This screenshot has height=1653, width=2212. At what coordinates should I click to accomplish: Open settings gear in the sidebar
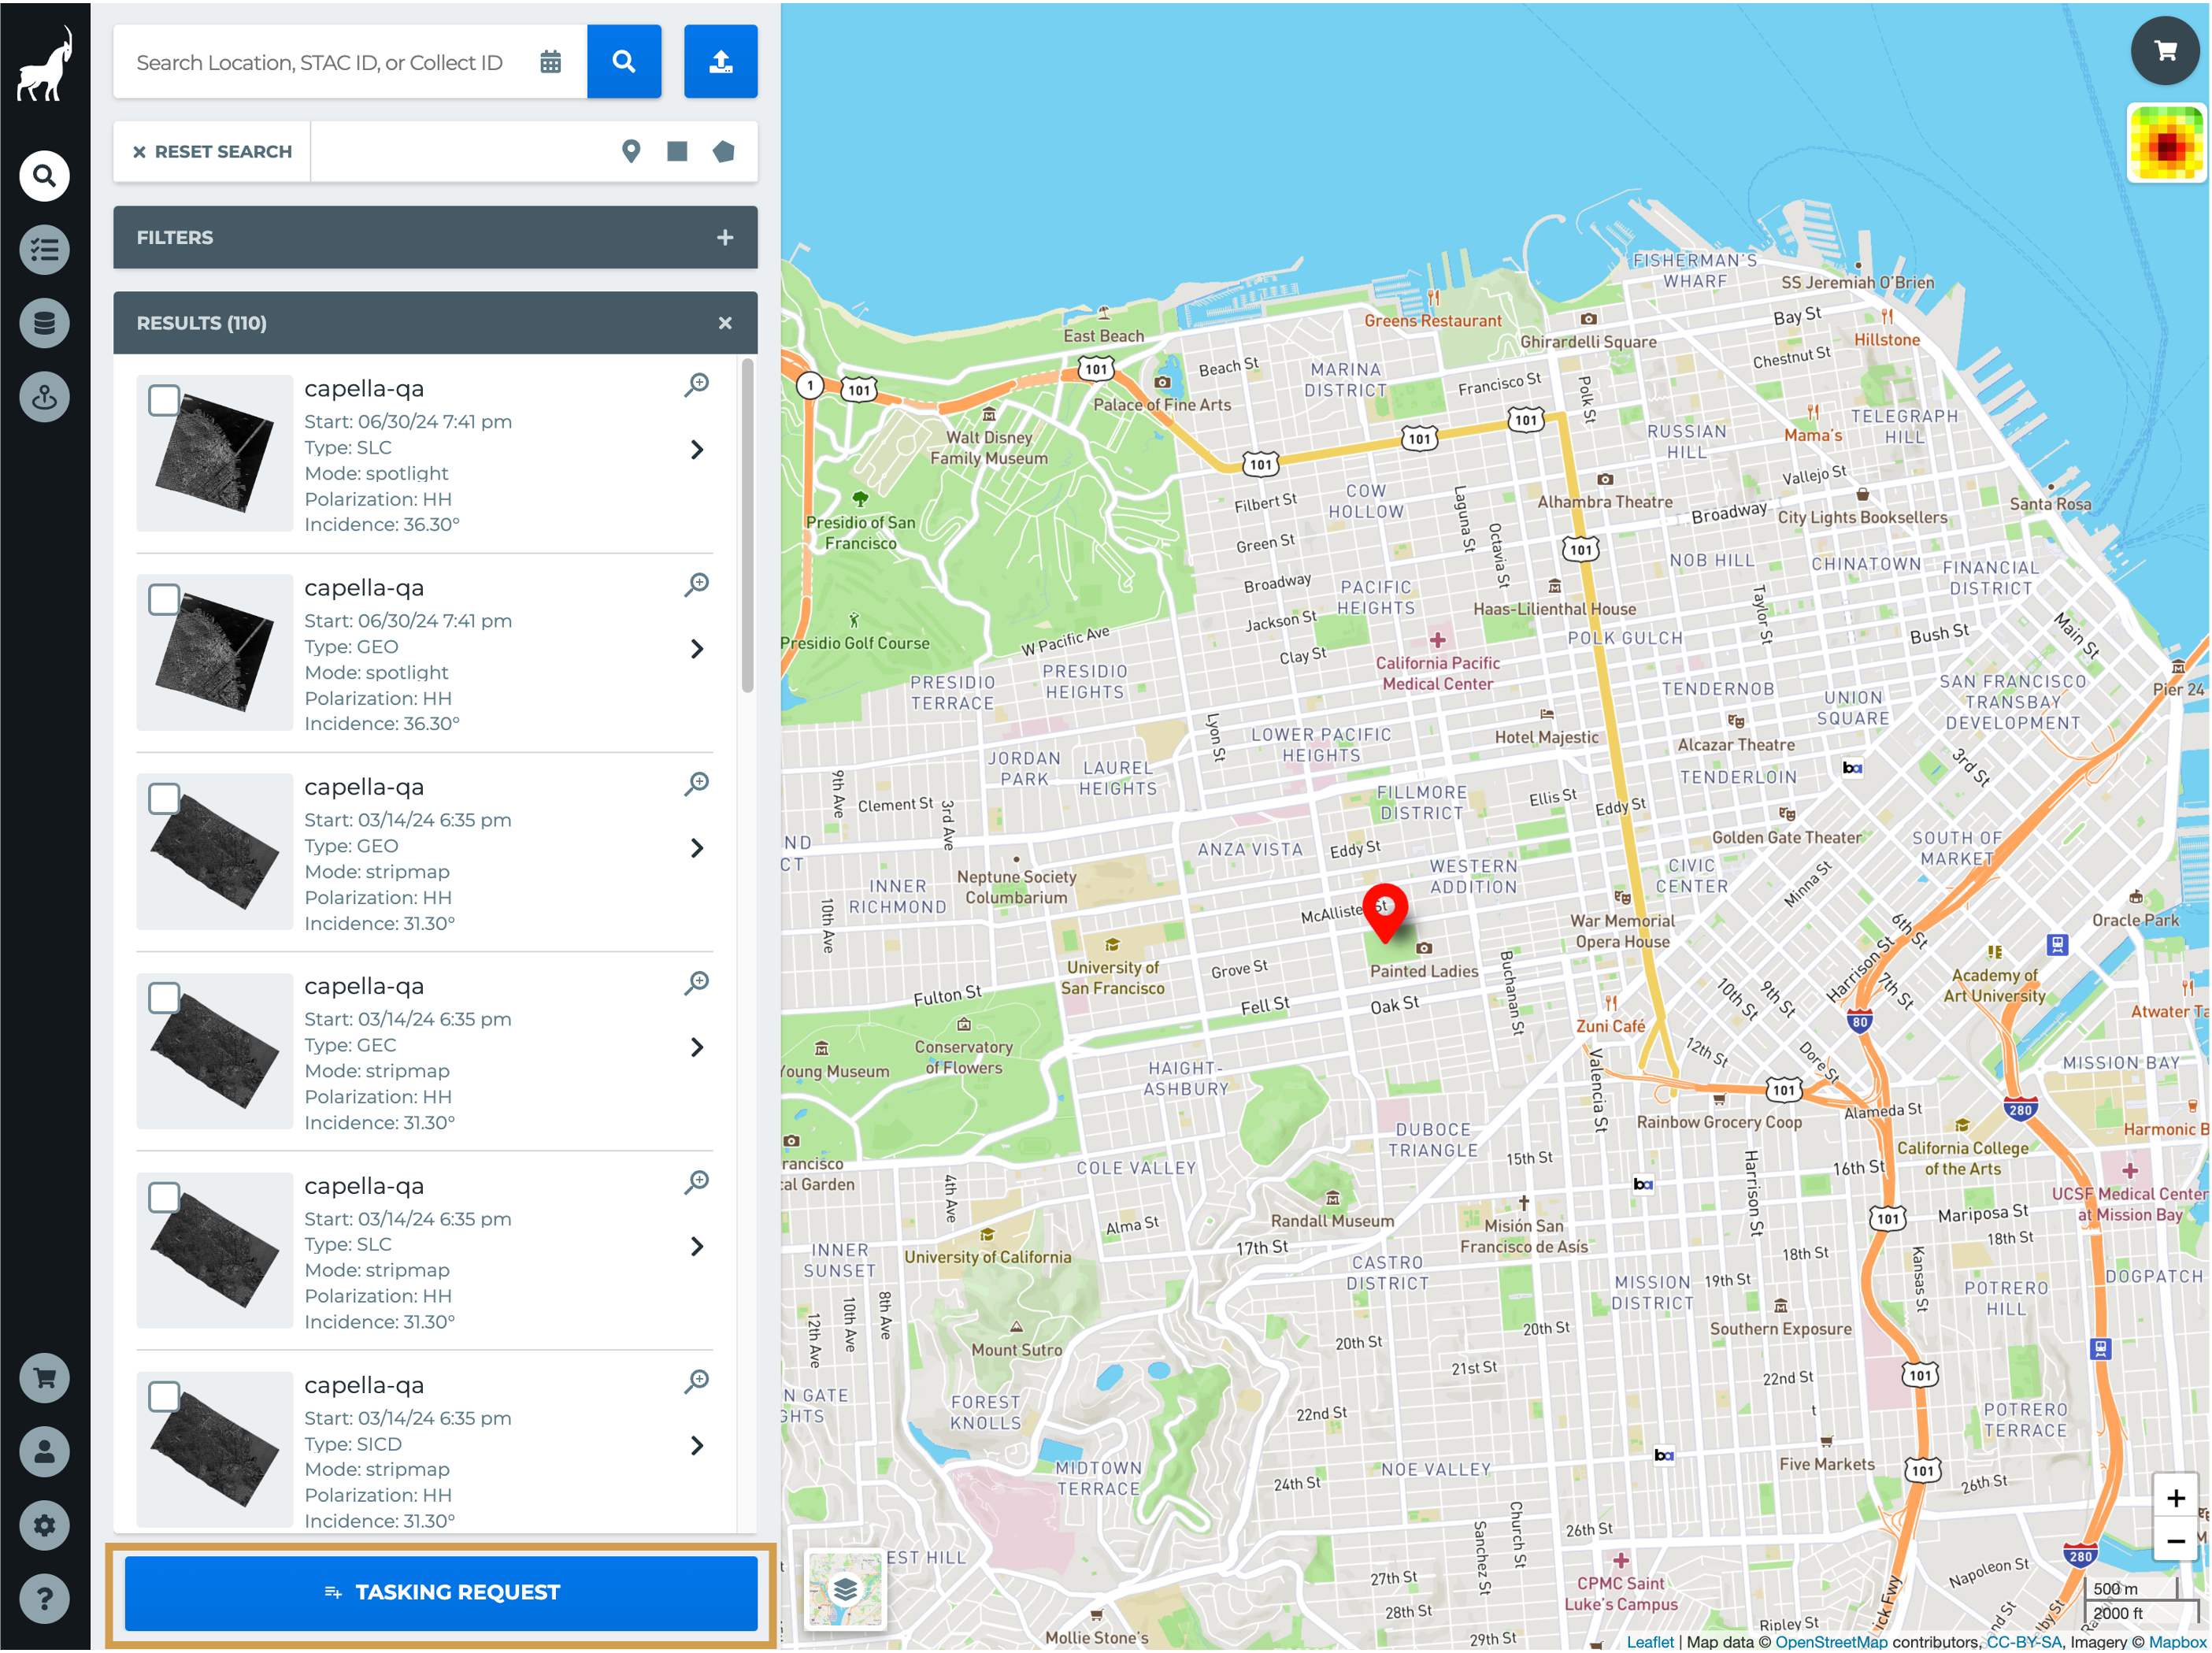pos(45,1526)
